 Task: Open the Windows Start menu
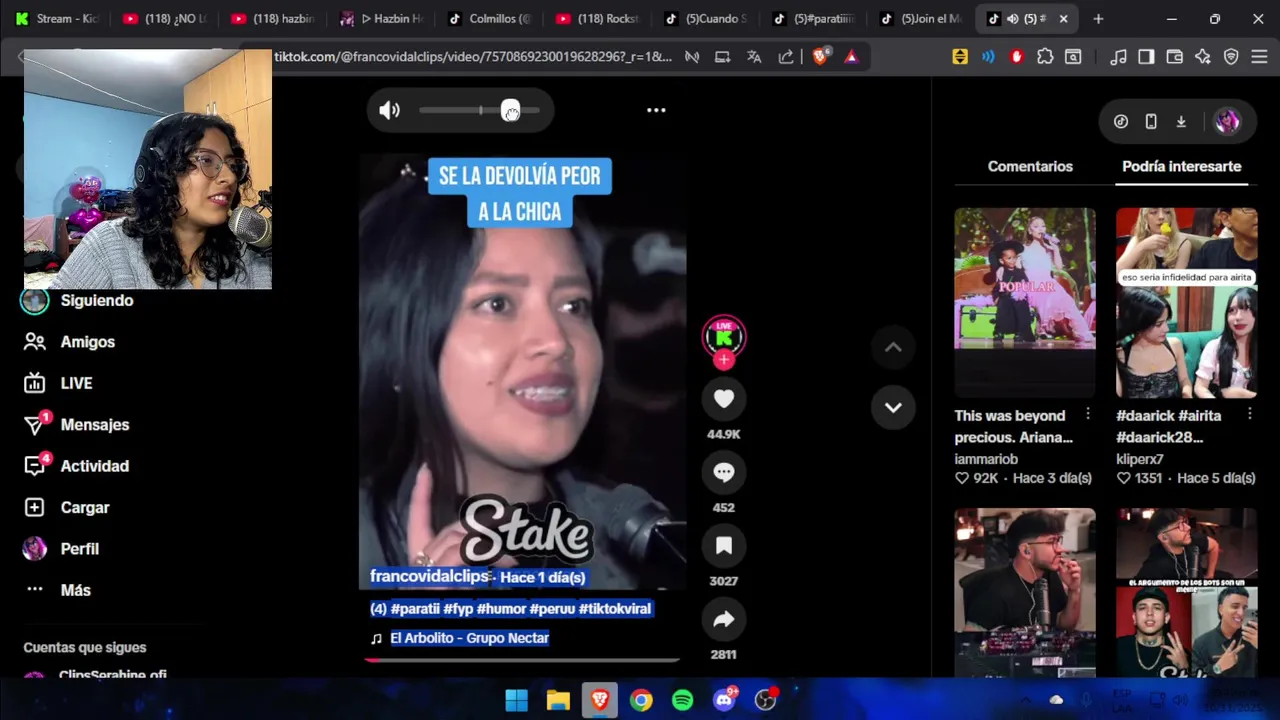(x=516, y=700)
